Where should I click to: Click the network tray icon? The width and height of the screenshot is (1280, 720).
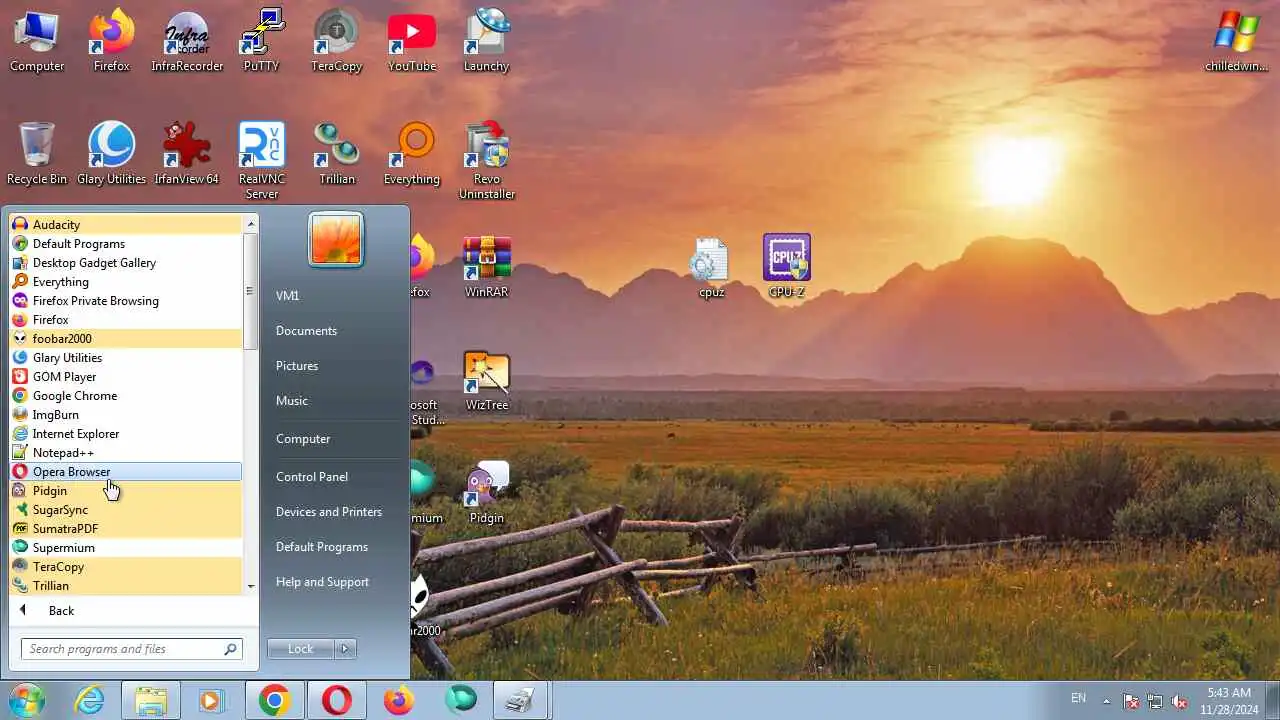1155,701
